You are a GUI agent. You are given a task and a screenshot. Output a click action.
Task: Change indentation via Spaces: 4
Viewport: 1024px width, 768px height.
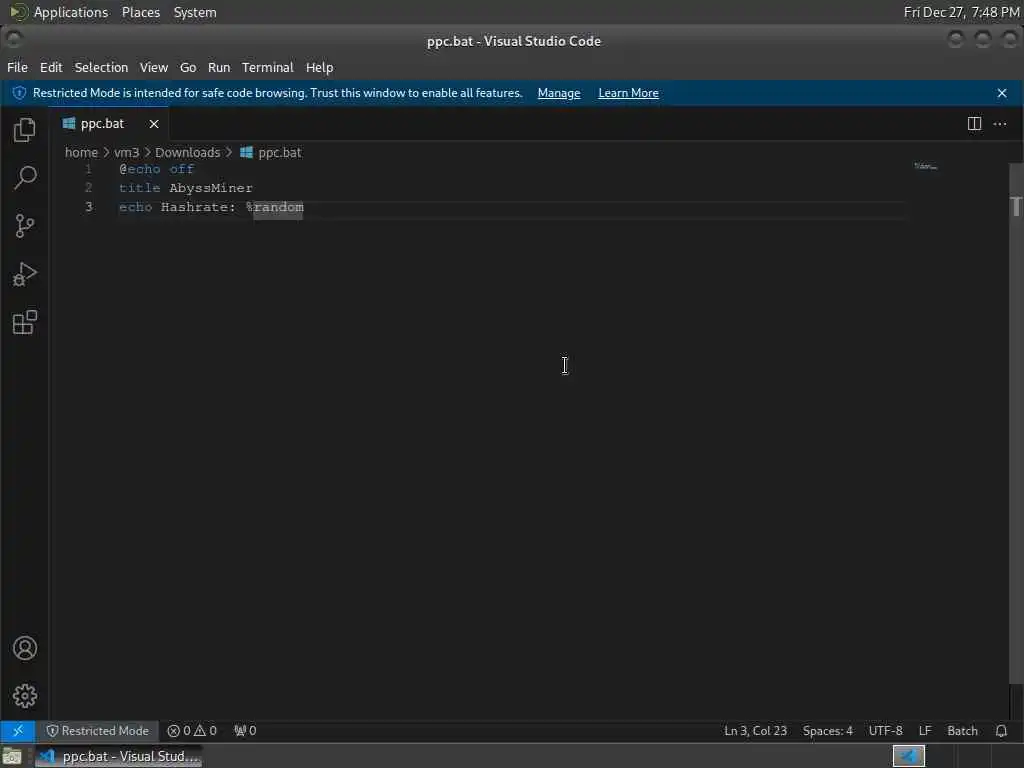pyautogui.click(x=827, y=731)
